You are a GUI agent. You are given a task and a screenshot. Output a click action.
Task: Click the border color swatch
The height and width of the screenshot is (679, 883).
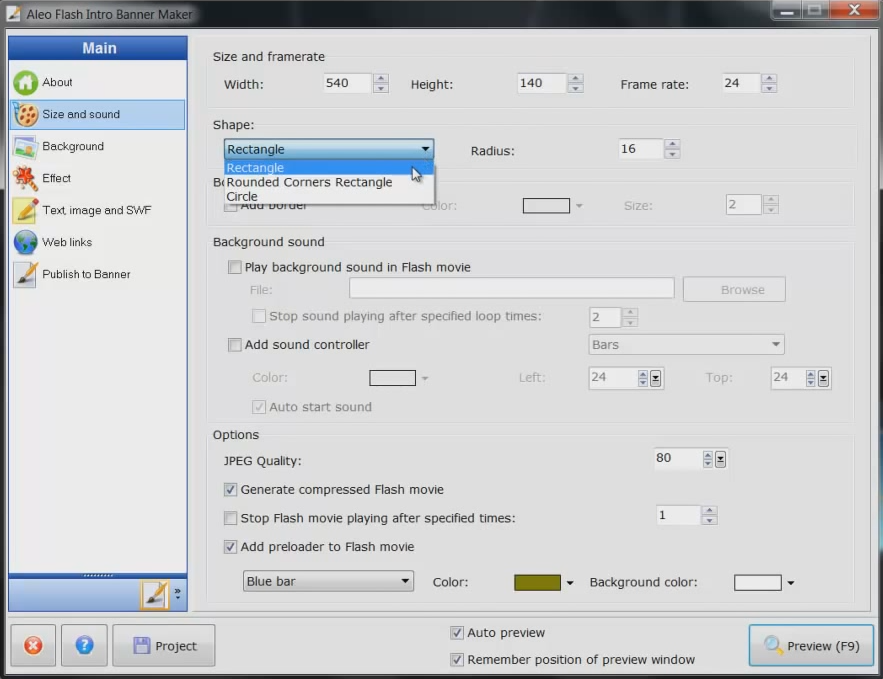coord(546,206)
